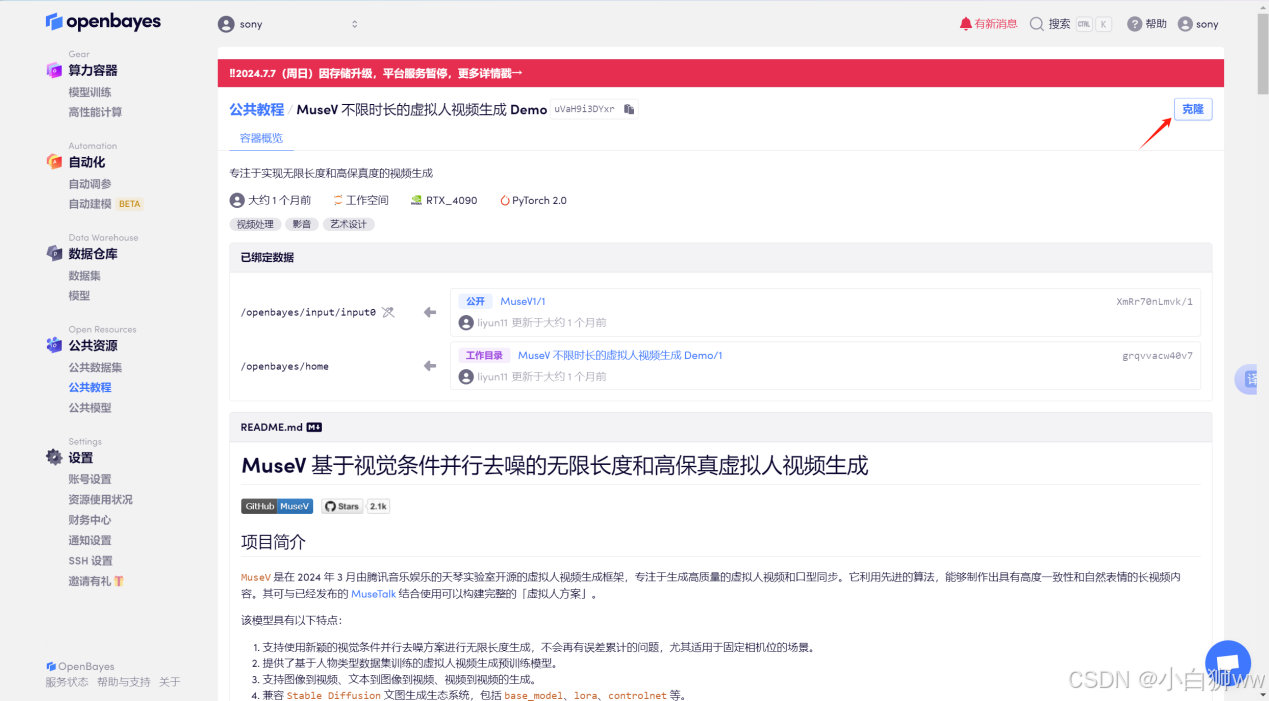Open 邀请有礼 in sidebar
Image resolution: width=1269 pixels, height=701 pixels.
click(95, 581)
